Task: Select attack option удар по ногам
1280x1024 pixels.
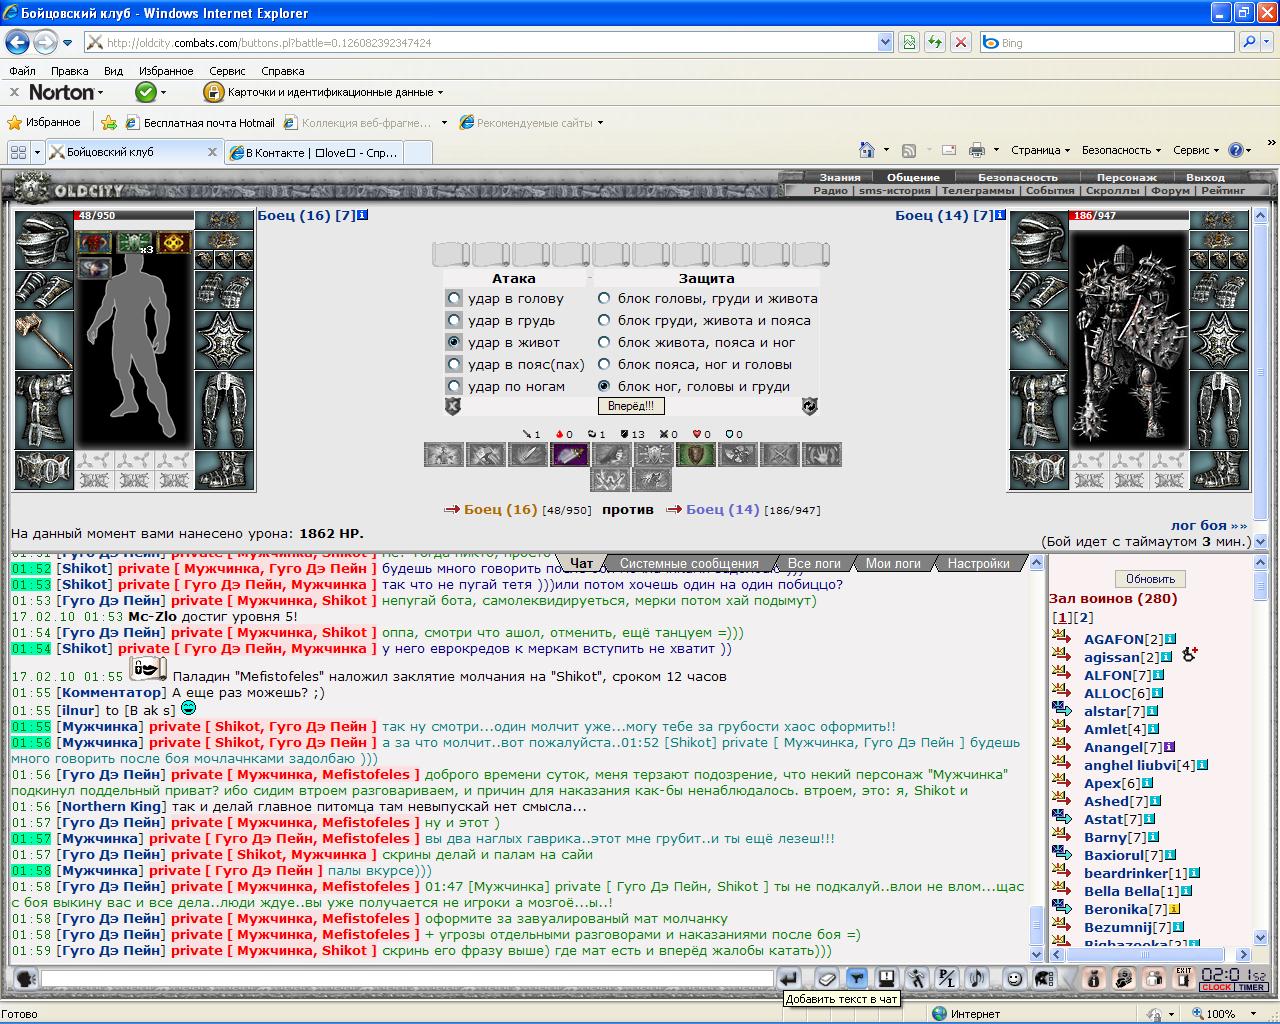Action: pyautogui.click(x=455, y=386)
